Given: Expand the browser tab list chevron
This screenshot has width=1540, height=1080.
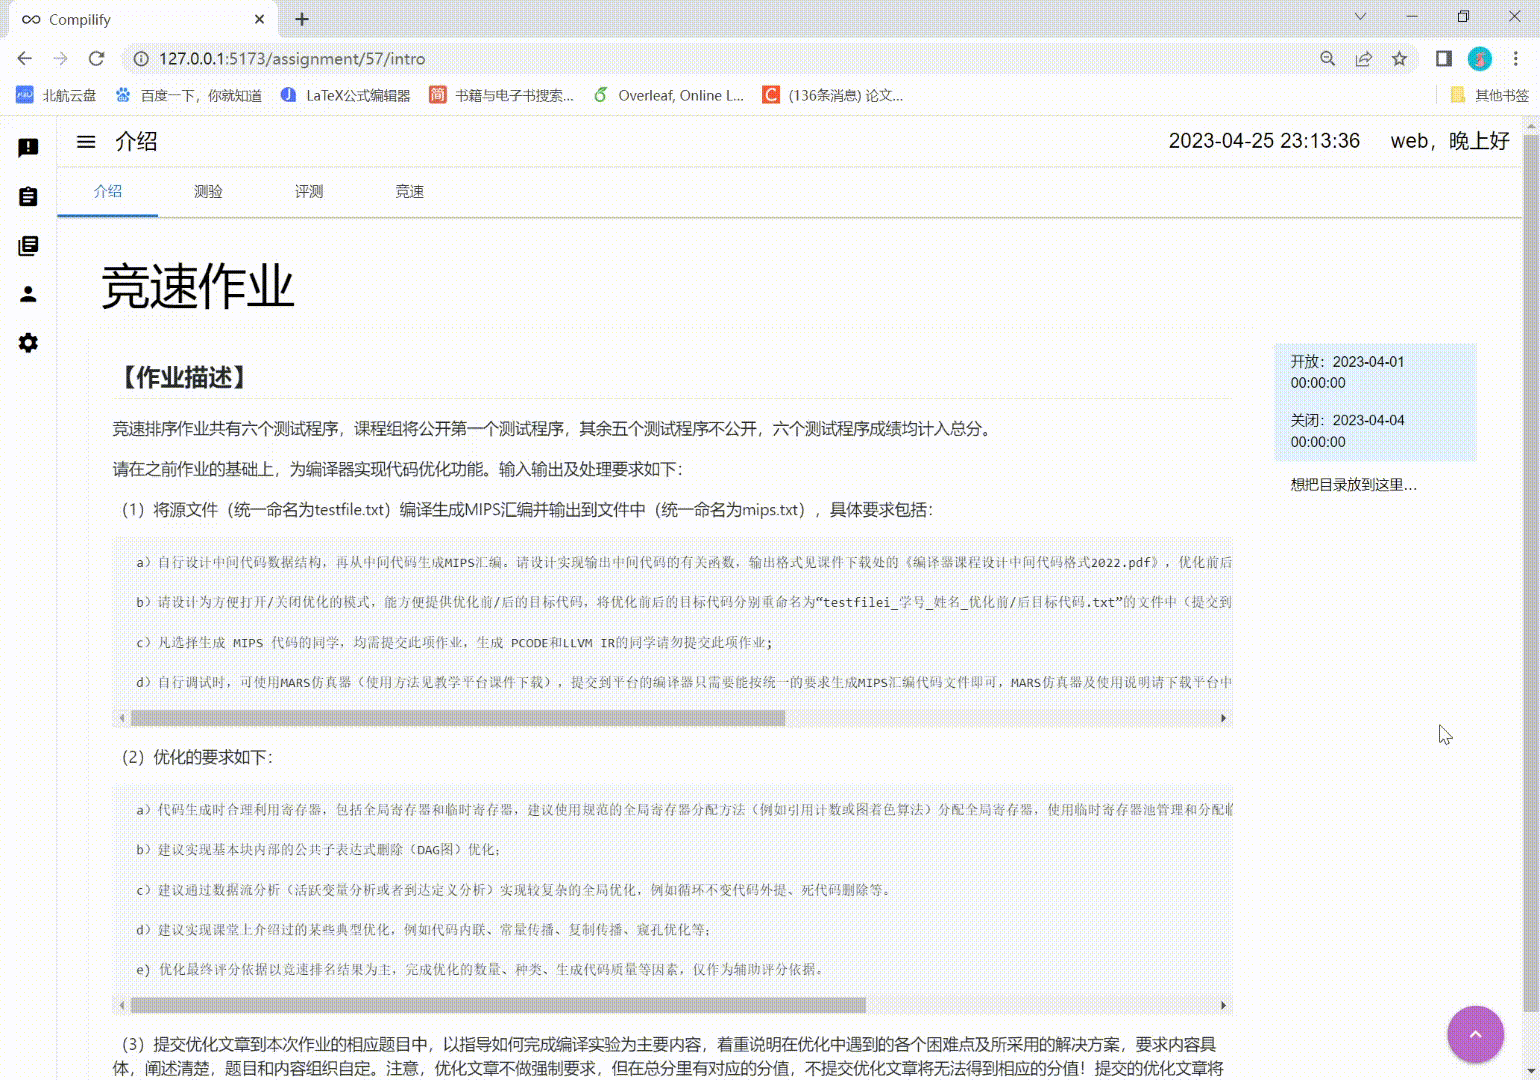Looking at the screenshot, I should click(1360, 17).
